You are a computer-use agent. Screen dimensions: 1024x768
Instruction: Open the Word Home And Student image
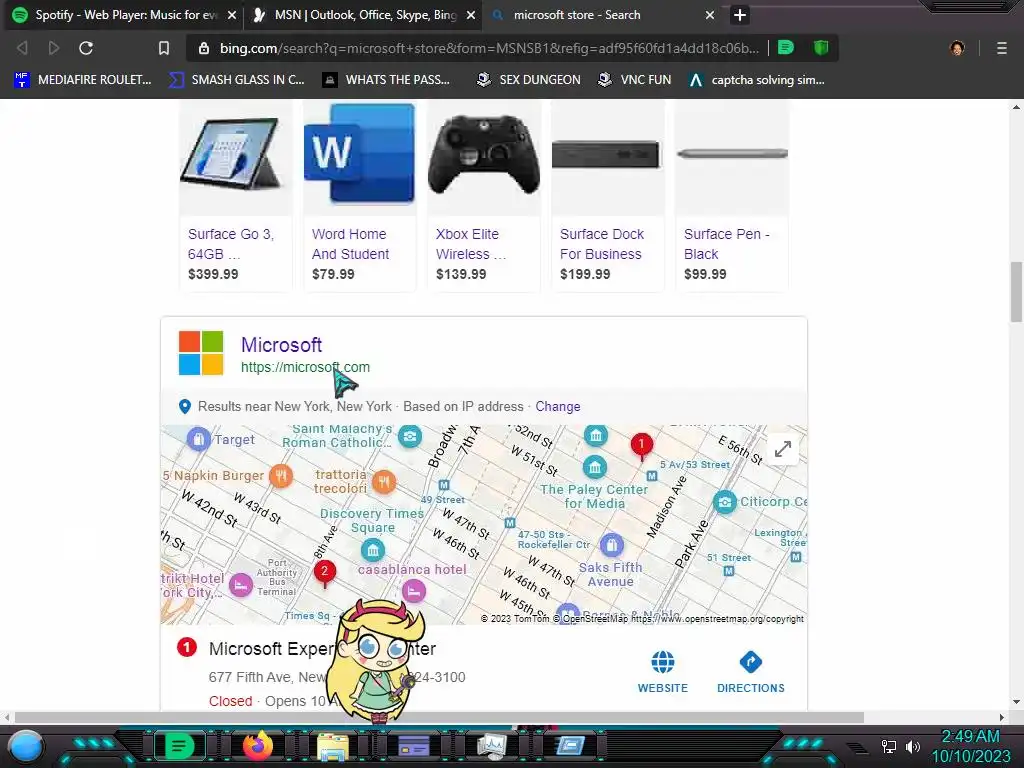[359, 157]
